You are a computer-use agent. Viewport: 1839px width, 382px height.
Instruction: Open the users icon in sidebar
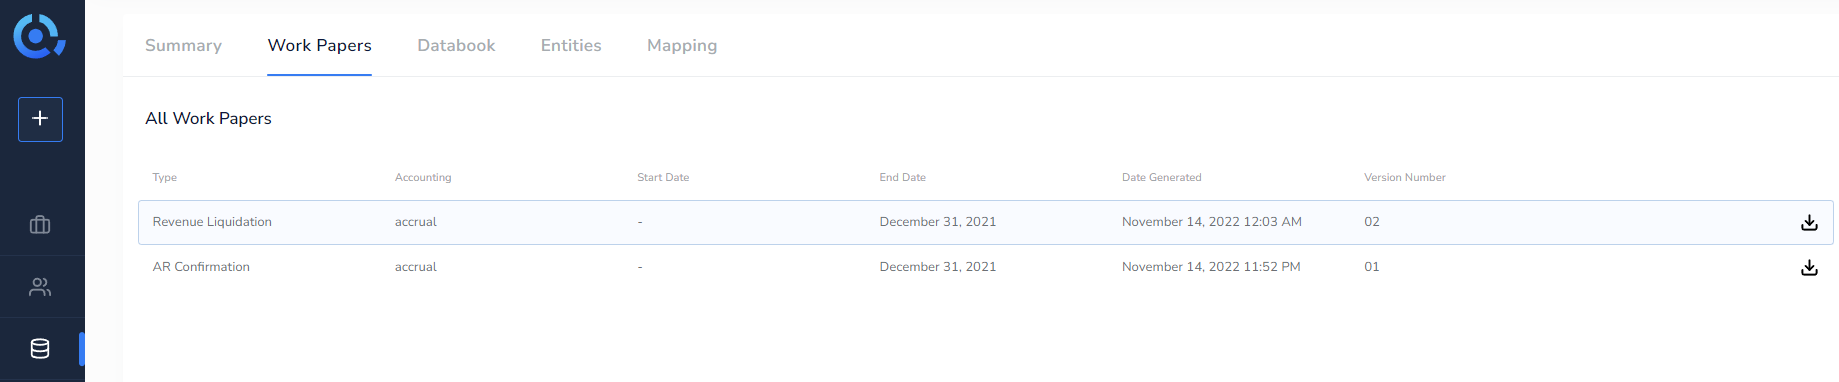40,287
